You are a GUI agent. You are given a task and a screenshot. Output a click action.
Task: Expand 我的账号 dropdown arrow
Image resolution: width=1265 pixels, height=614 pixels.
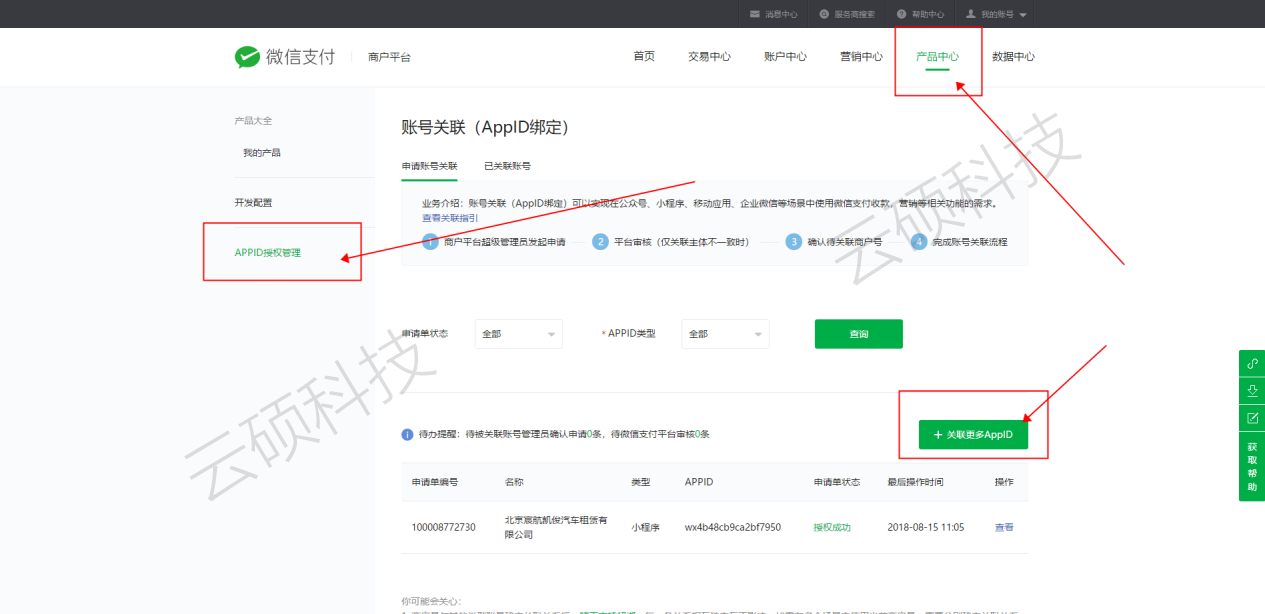click(1023, 15)
